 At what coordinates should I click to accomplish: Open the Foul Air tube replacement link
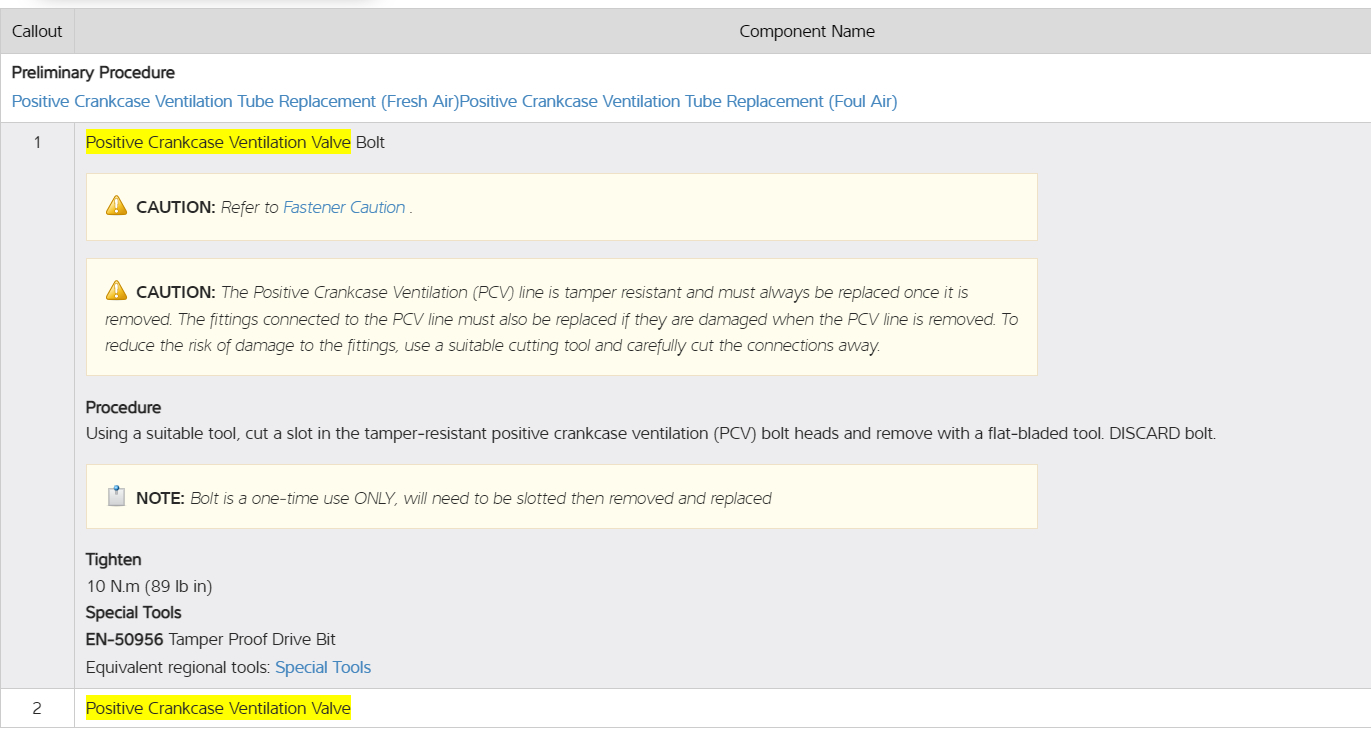[x=680, y=102]
